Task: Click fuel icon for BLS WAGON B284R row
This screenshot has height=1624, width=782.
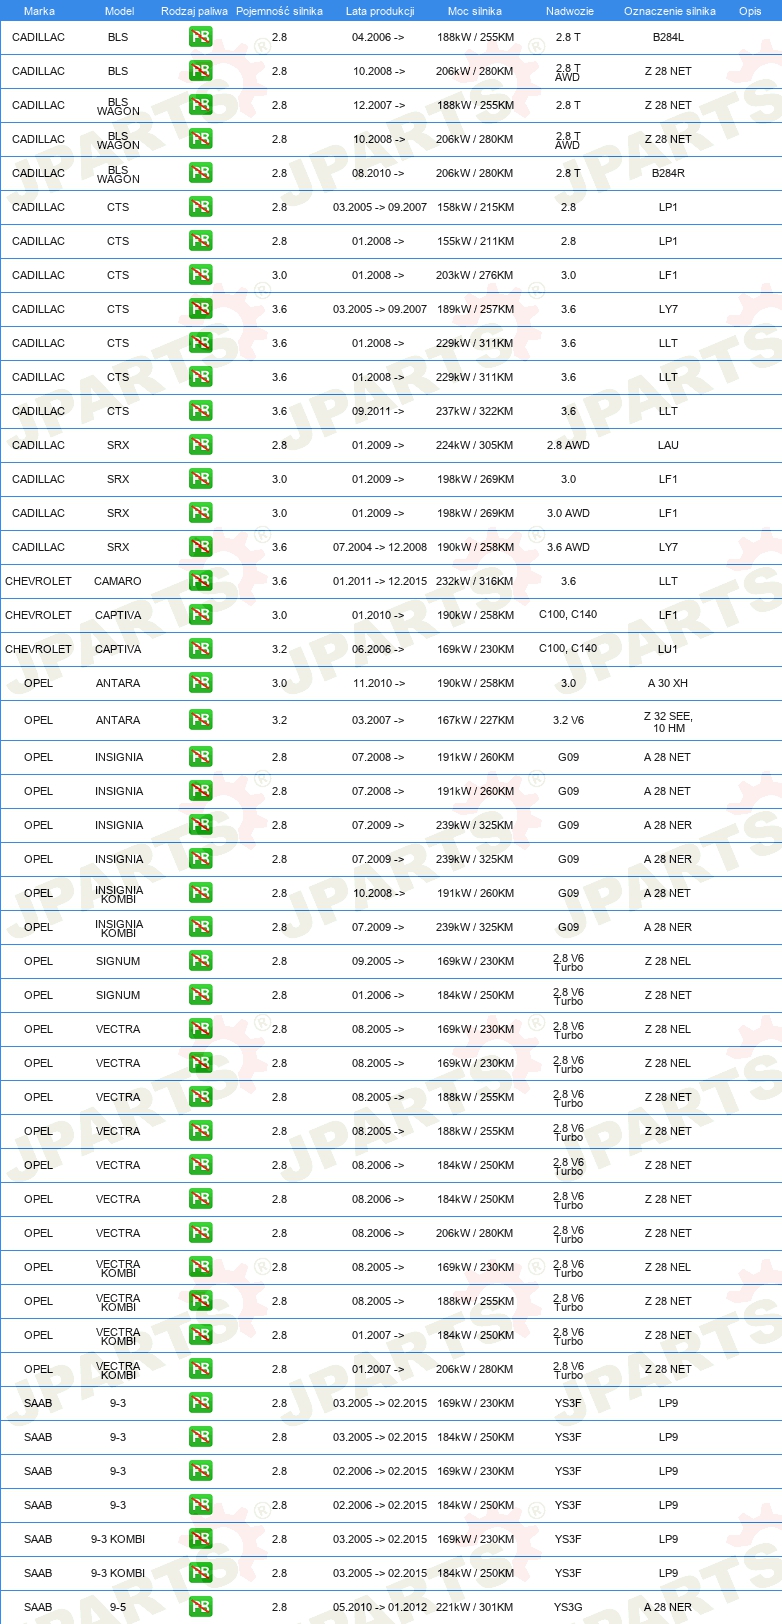Action: click(200, 173)
